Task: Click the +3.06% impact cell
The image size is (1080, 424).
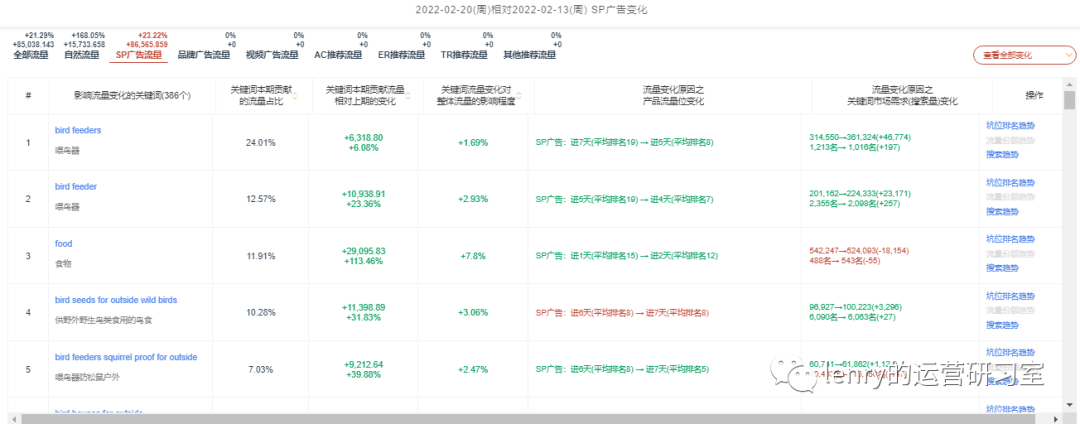Action: point(472,312)
